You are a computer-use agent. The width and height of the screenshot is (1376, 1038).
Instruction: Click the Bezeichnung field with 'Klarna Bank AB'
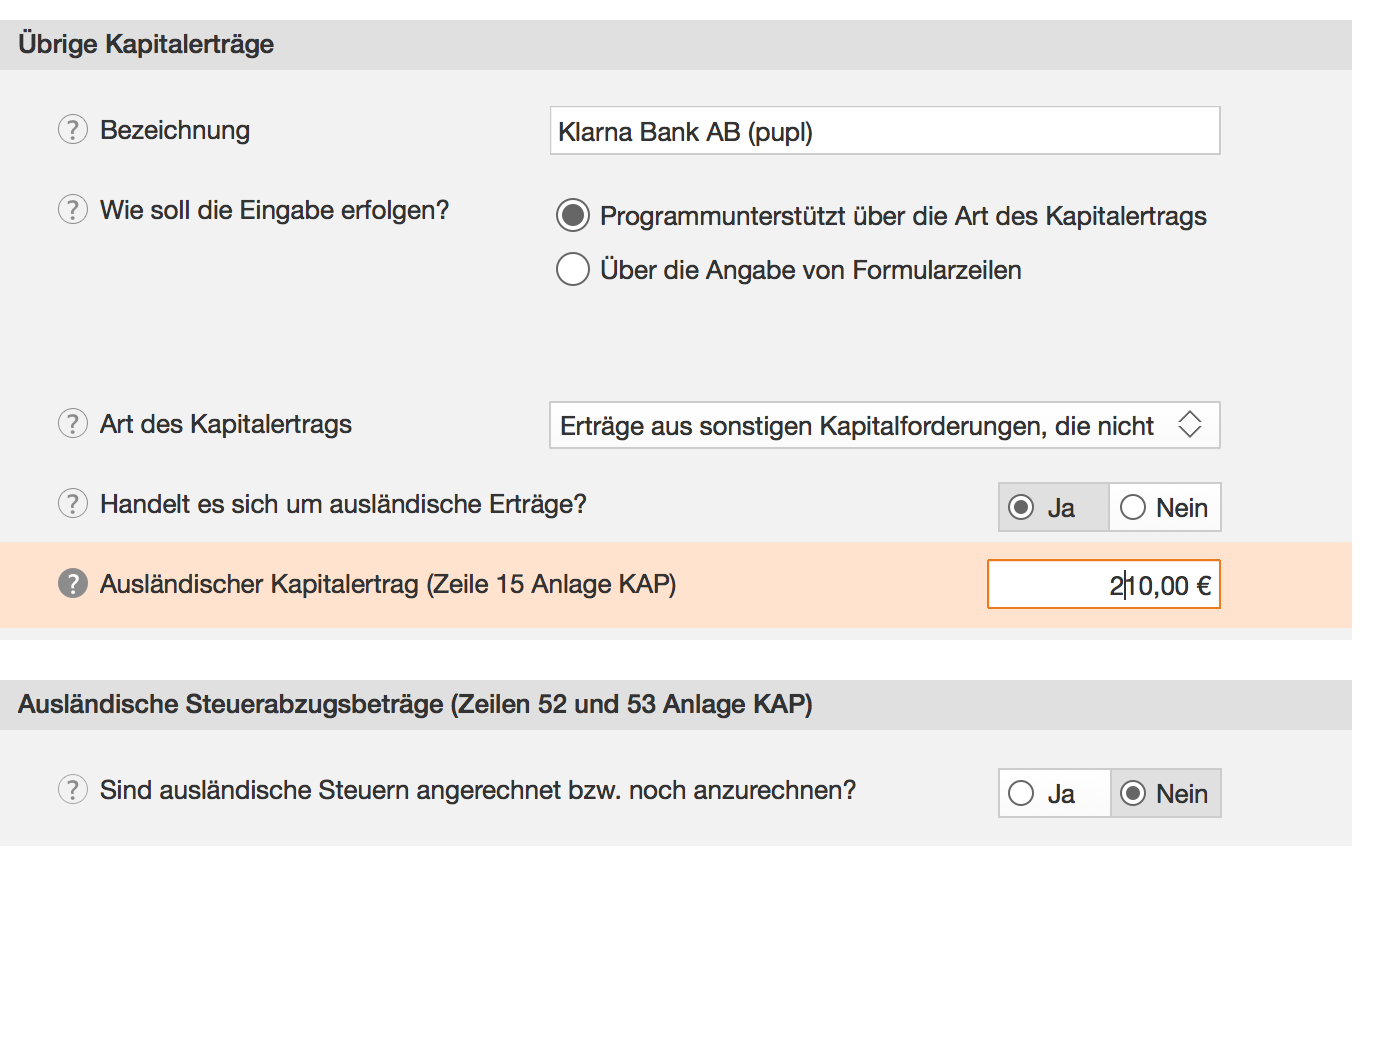coord(884,131)
